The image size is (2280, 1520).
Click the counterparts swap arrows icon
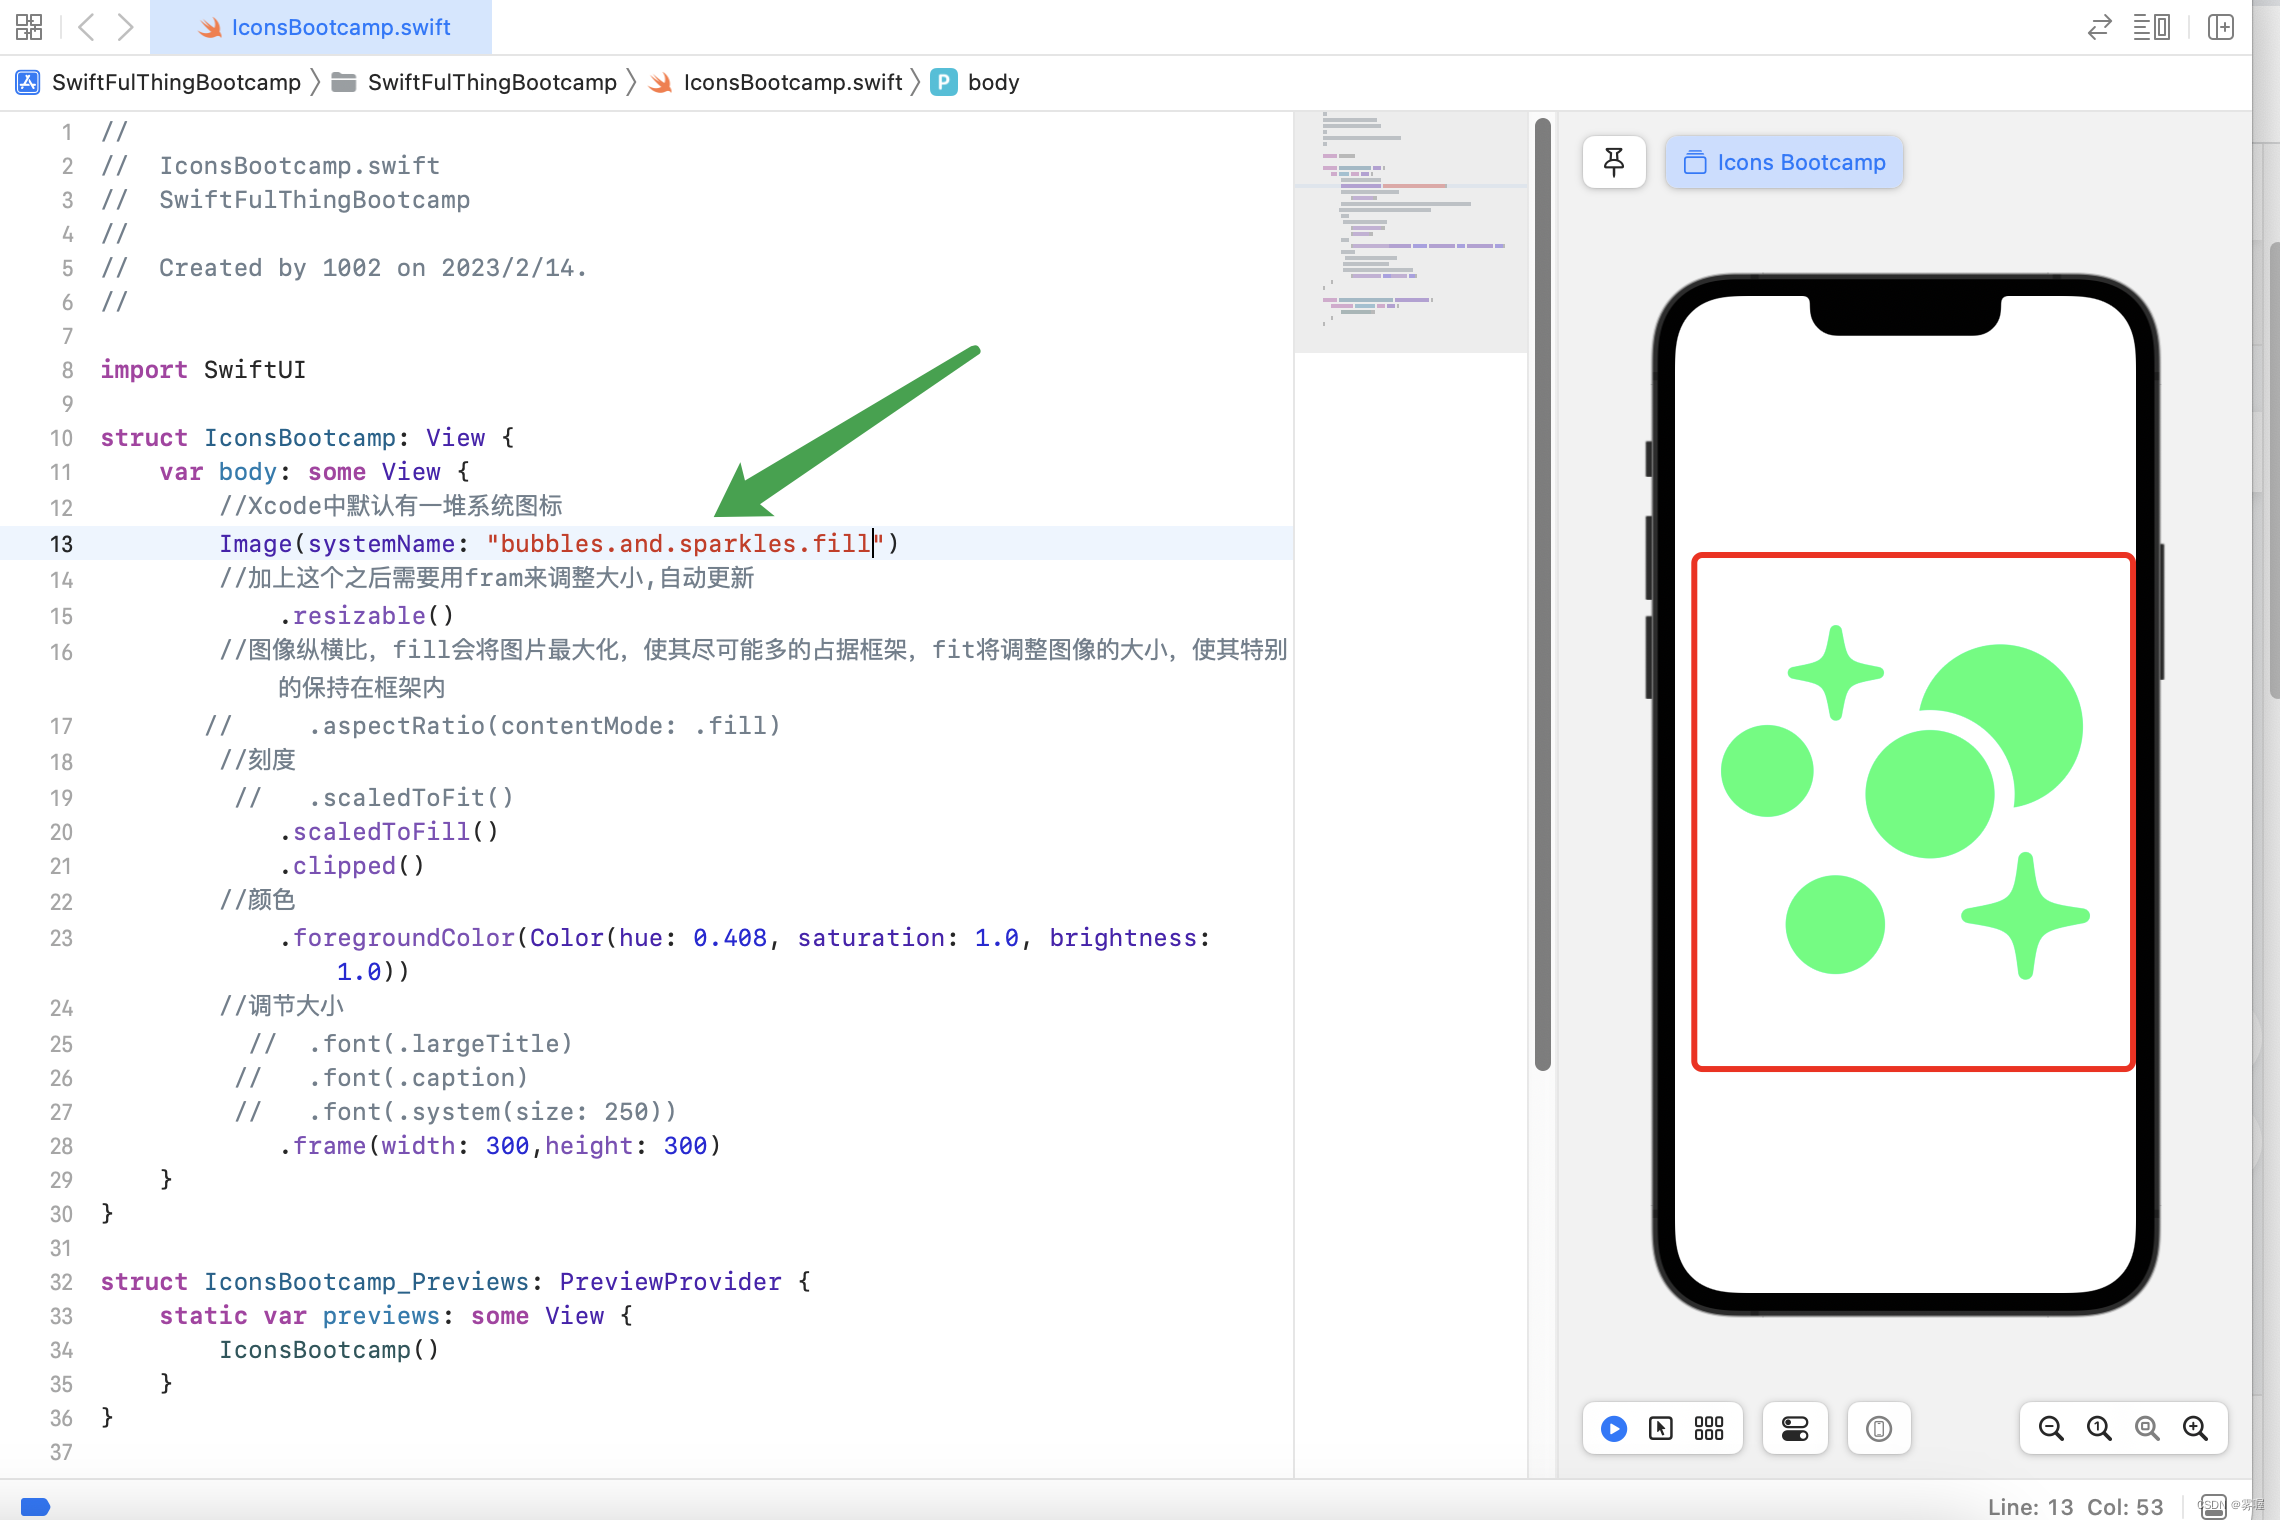pyautogui.click(x=2098, y=27)
